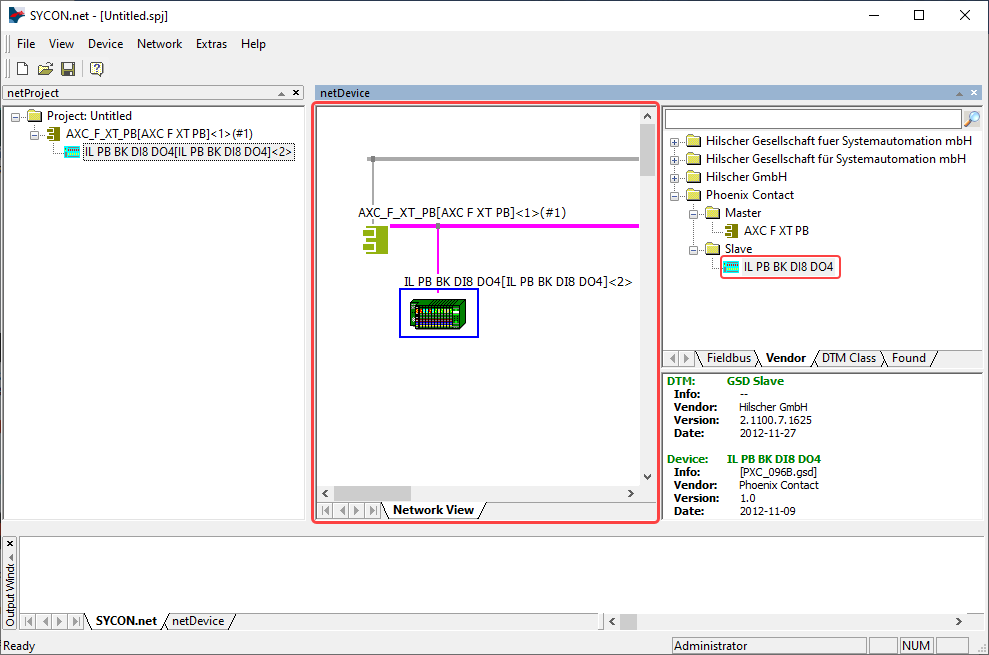Screen dimensions: 989x655
Task: Open the View menu
Action: (x=61, y=44)
